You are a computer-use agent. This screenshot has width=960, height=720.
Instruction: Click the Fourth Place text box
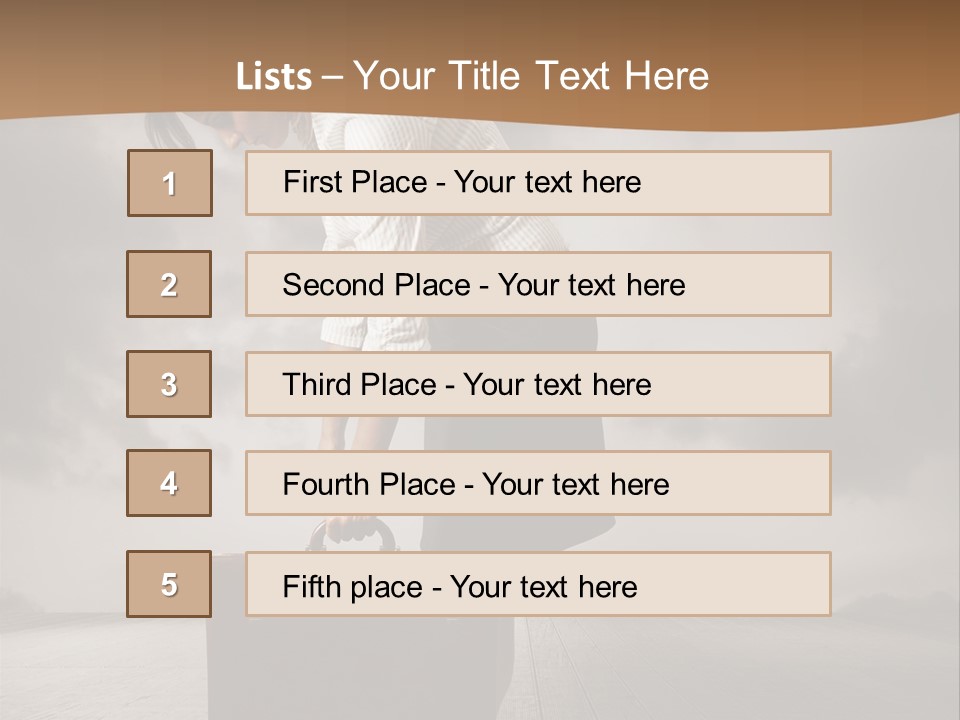(538, 483)
